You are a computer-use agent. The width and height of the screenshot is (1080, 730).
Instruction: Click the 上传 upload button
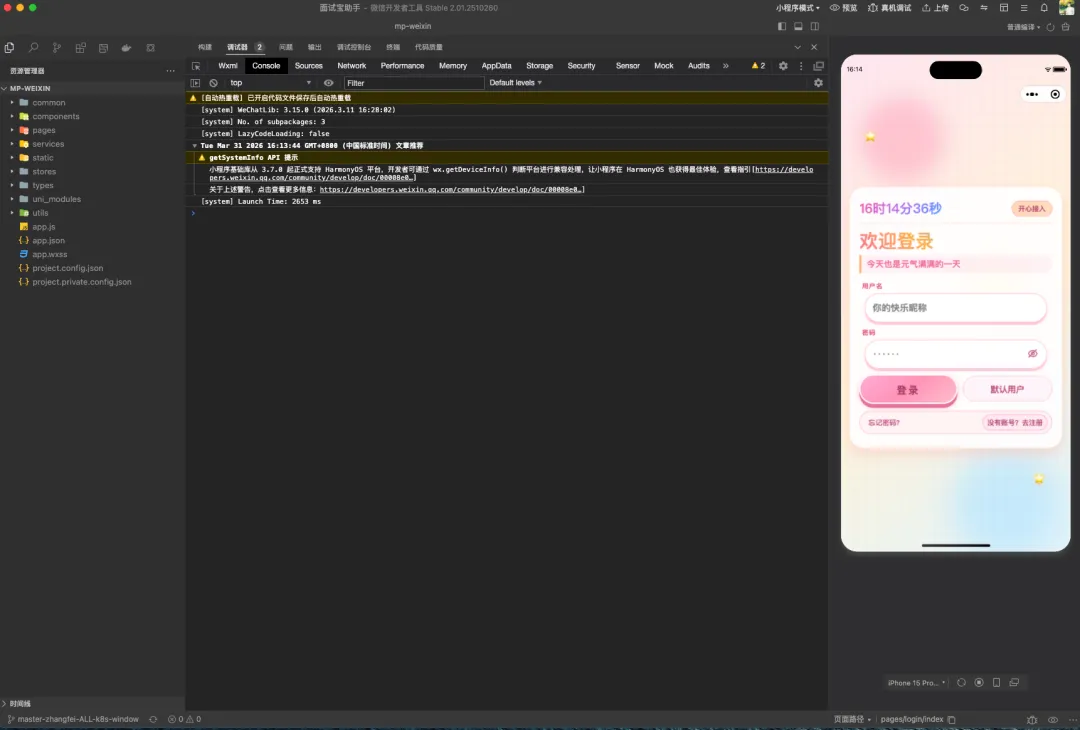pos(935,8)
